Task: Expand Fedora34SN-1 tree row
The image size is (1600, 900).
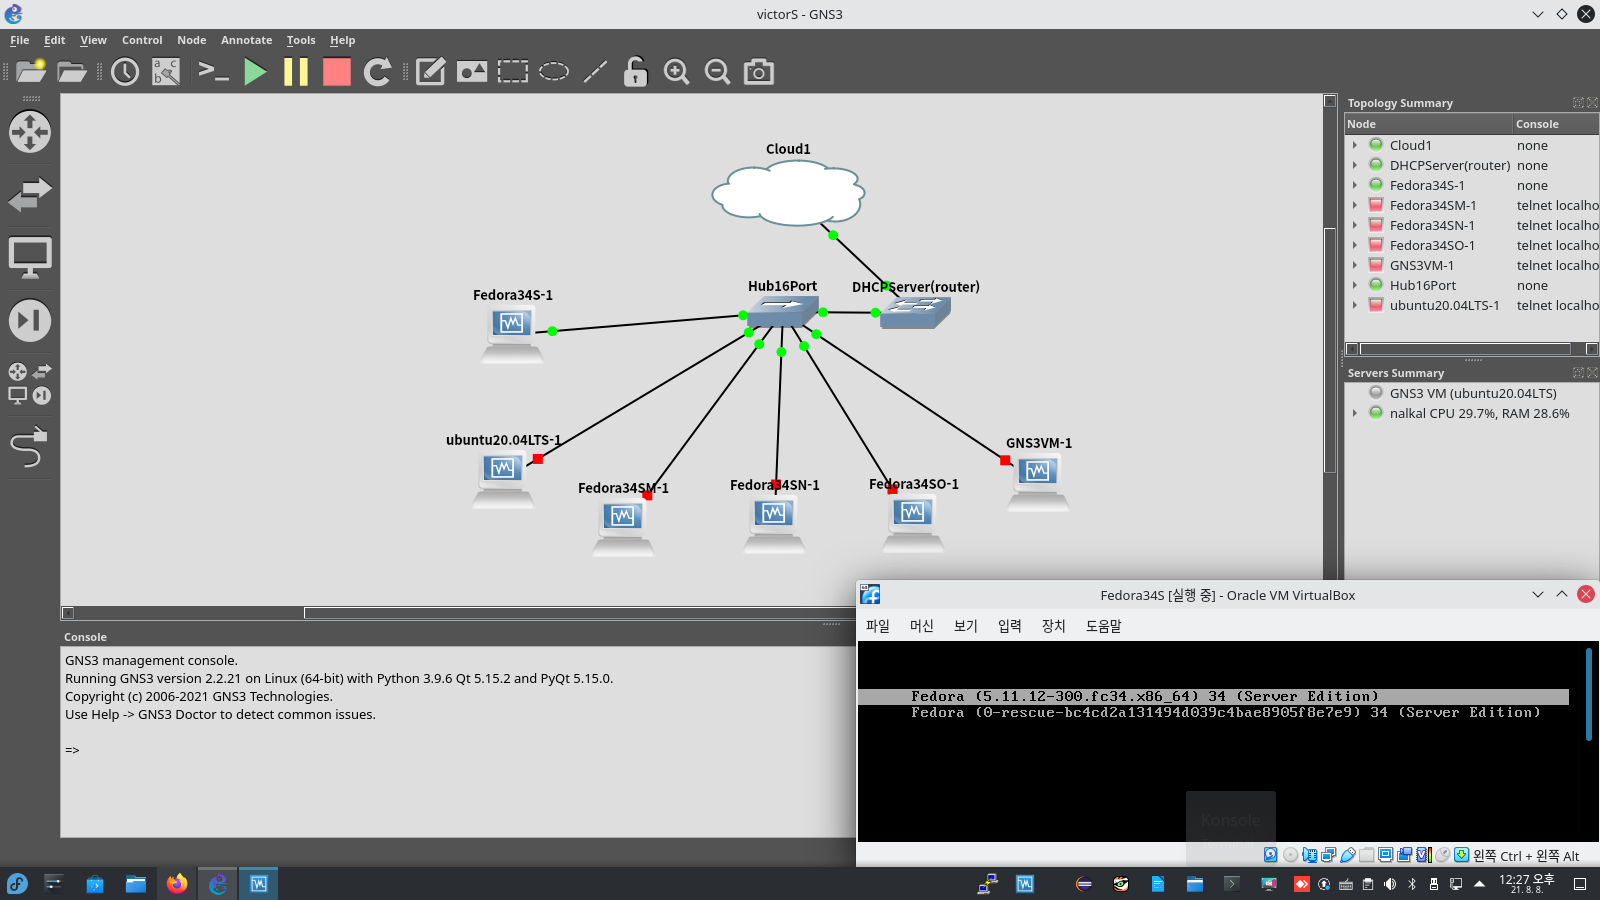Action: [x=1355, y=225]
